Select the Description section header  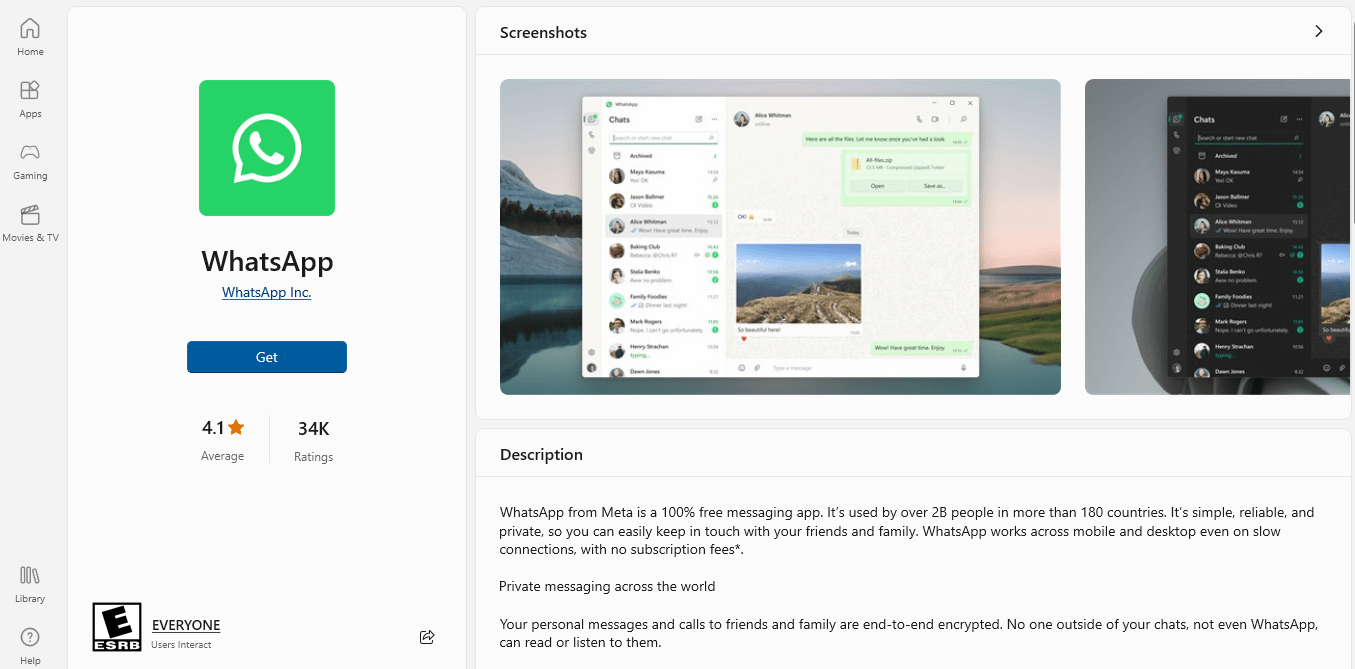540,454
